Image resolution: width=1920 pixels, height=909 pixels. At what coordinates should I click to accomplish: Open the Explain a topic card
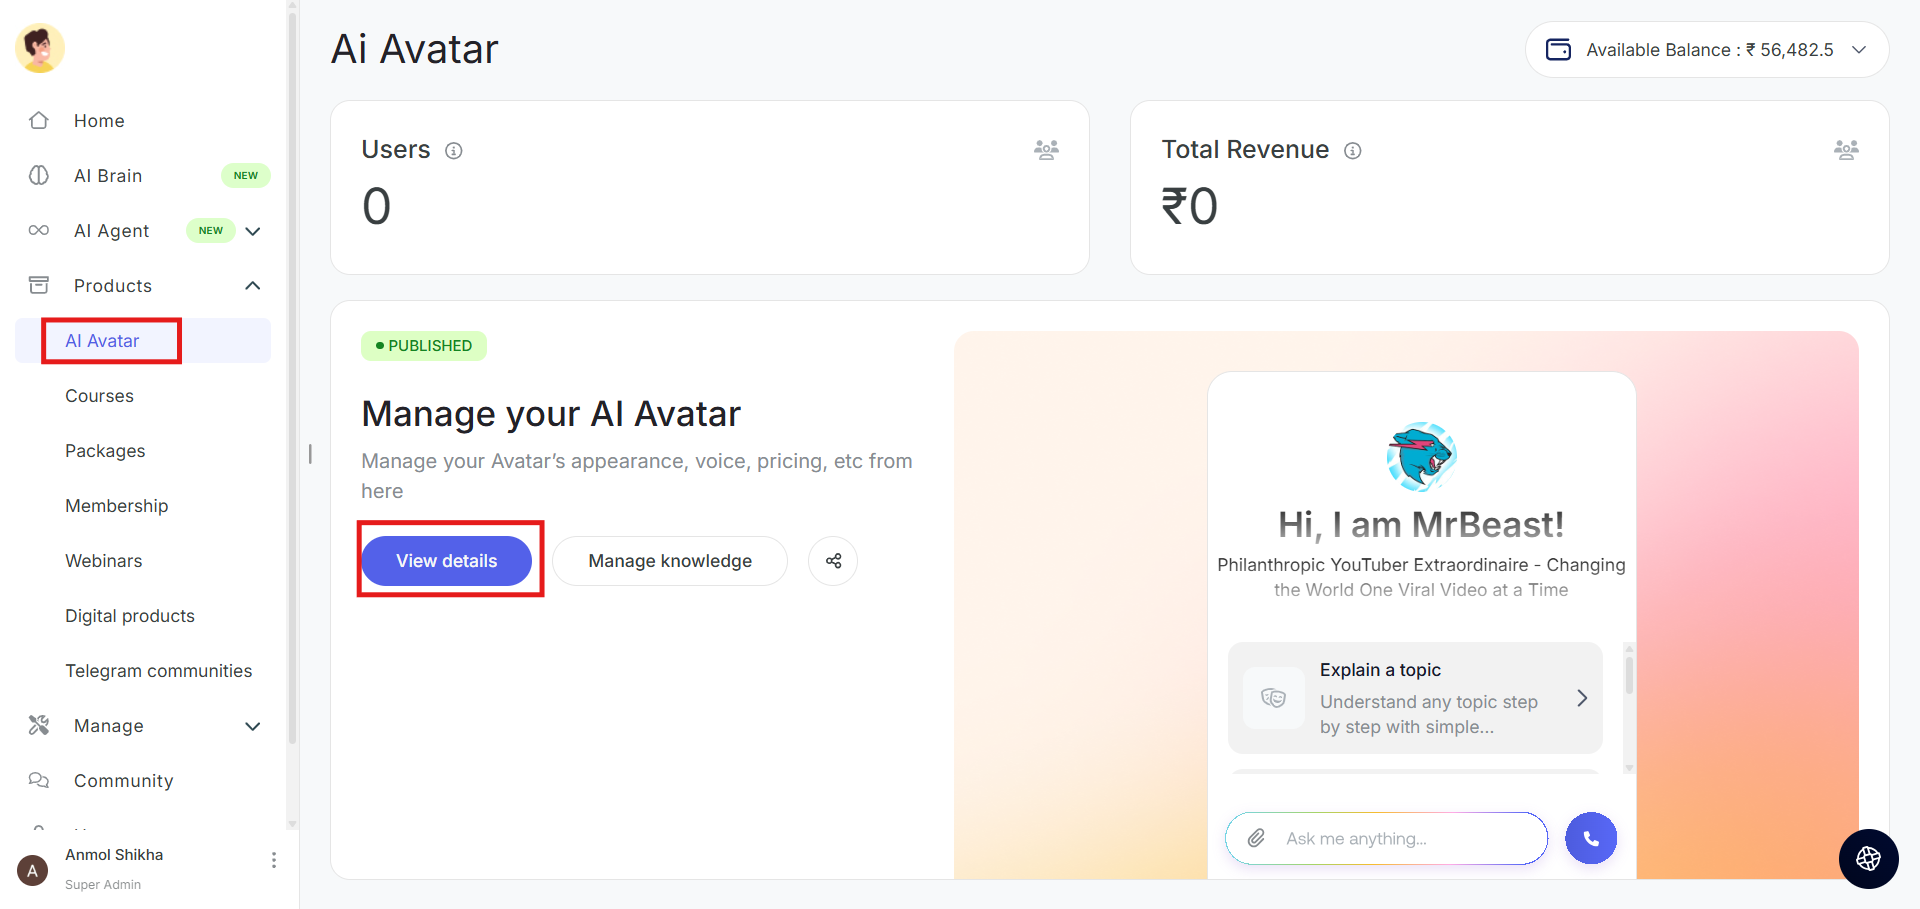tap(1415, 698)
